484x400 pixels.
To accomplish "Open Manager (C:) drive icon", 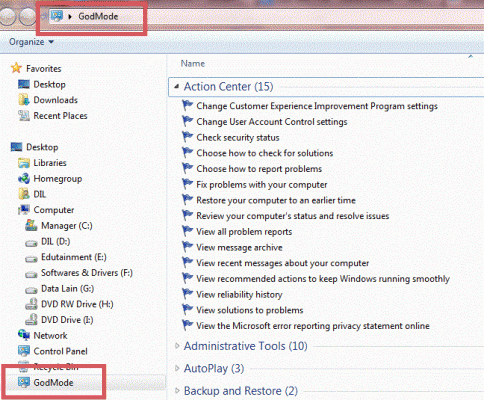I will 31,225.
